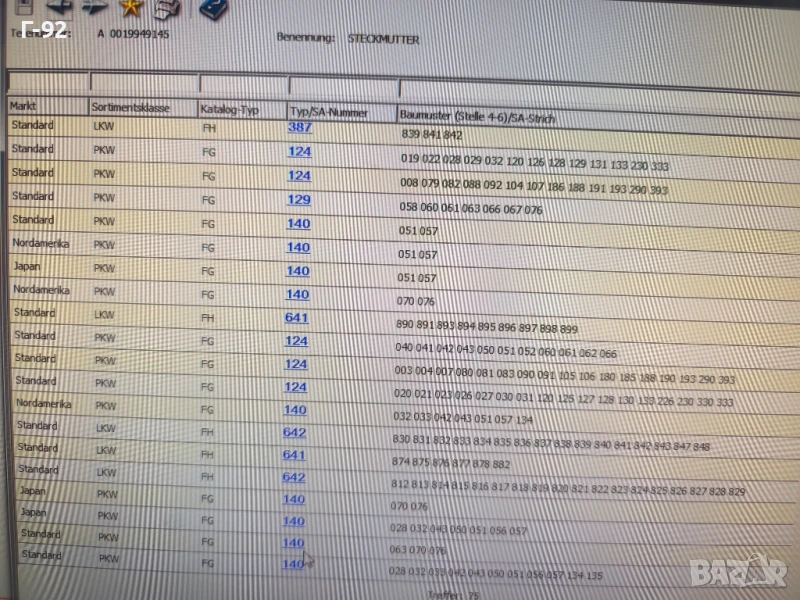This screenshot has width=800, height=600.
Task: Click the Katalog-Typ column header
Action: coord(240,110)
